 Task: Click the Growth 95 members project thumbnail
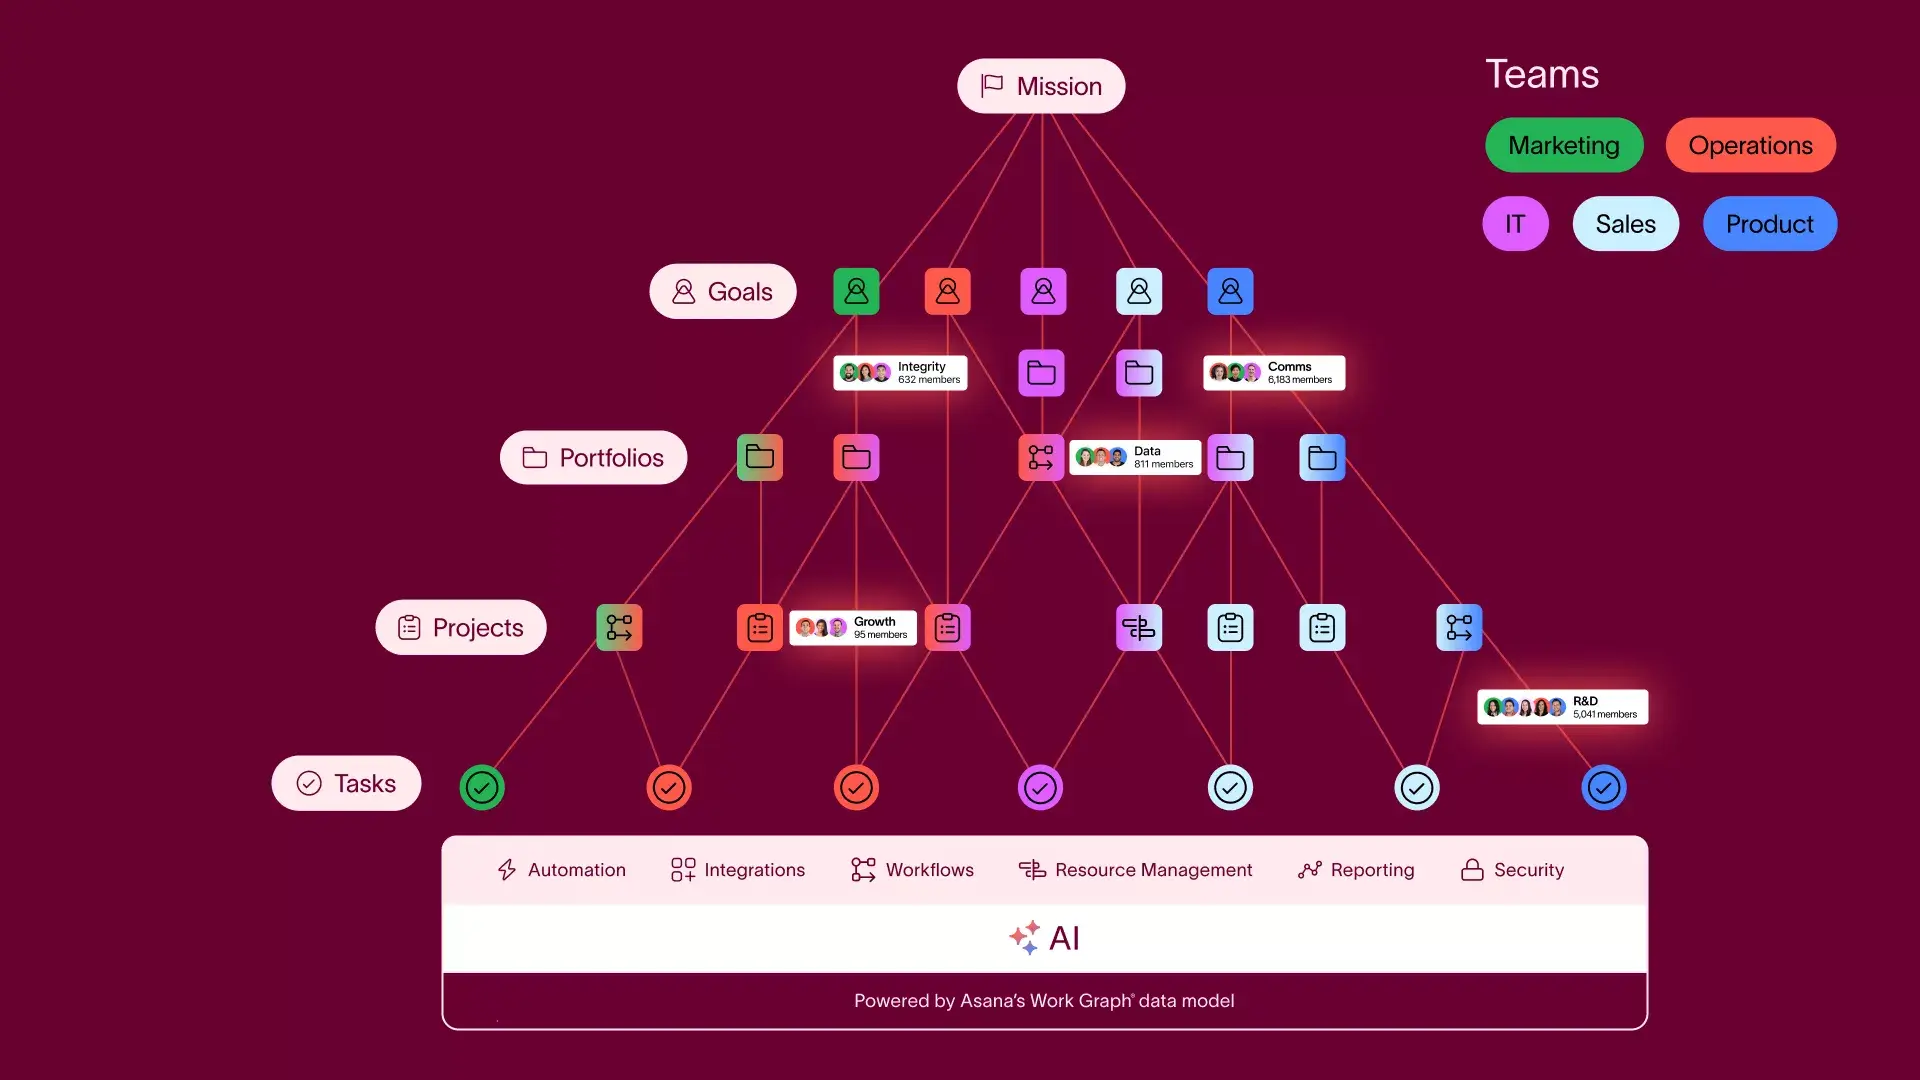point(853,626)
